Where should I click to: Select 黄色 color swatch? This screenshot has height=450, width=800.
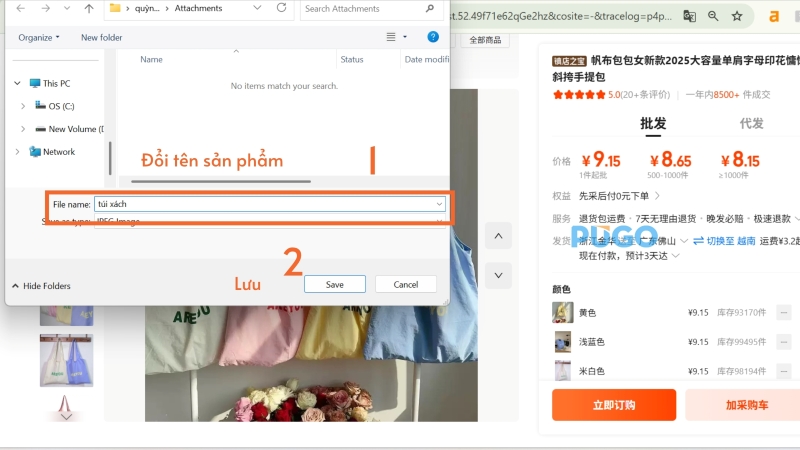click(562, 312)
